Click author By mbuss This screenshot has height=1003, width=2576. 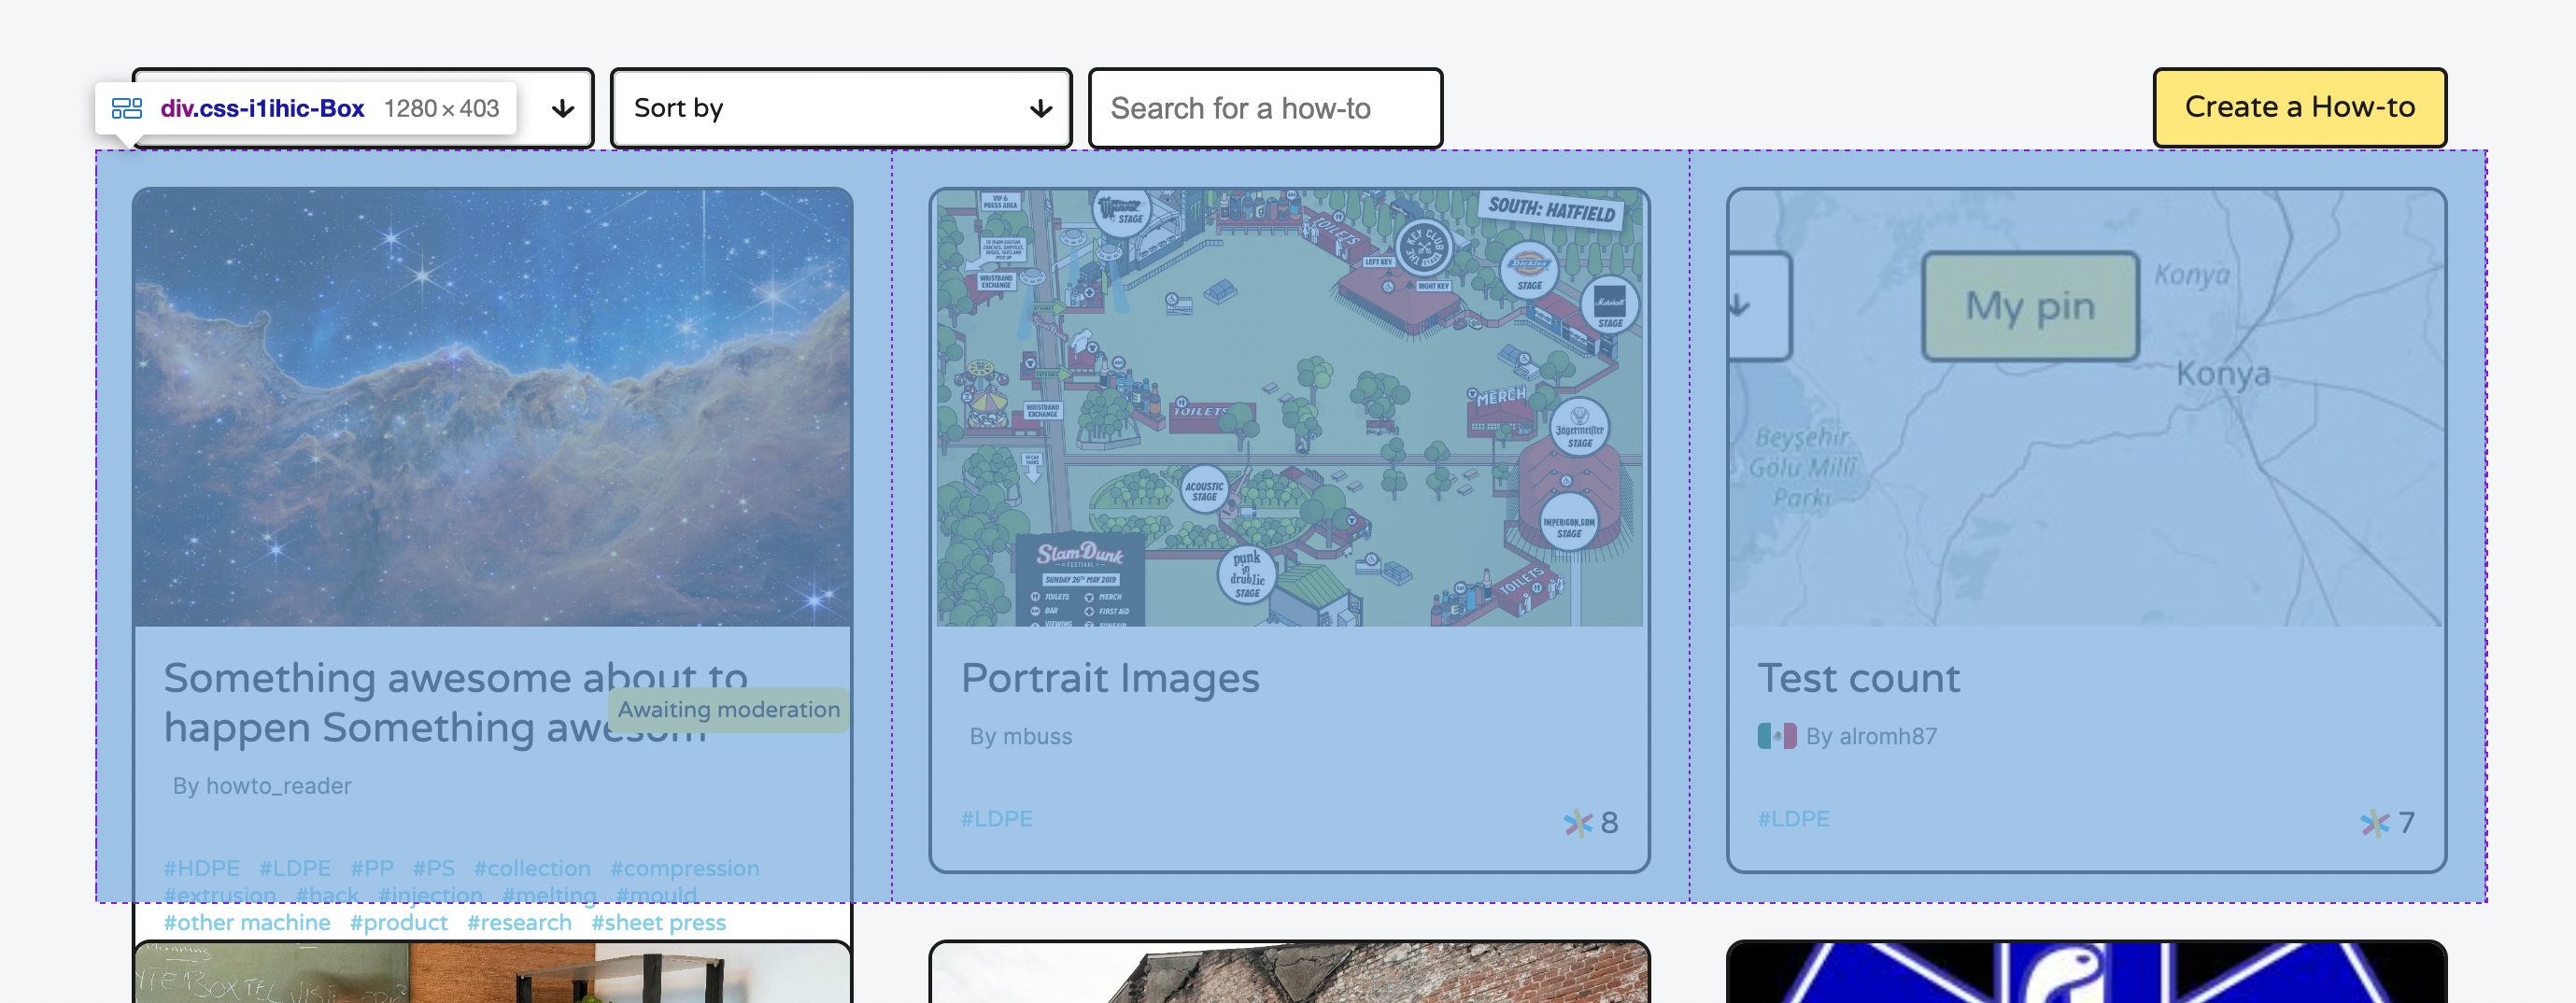[1020, 736]
